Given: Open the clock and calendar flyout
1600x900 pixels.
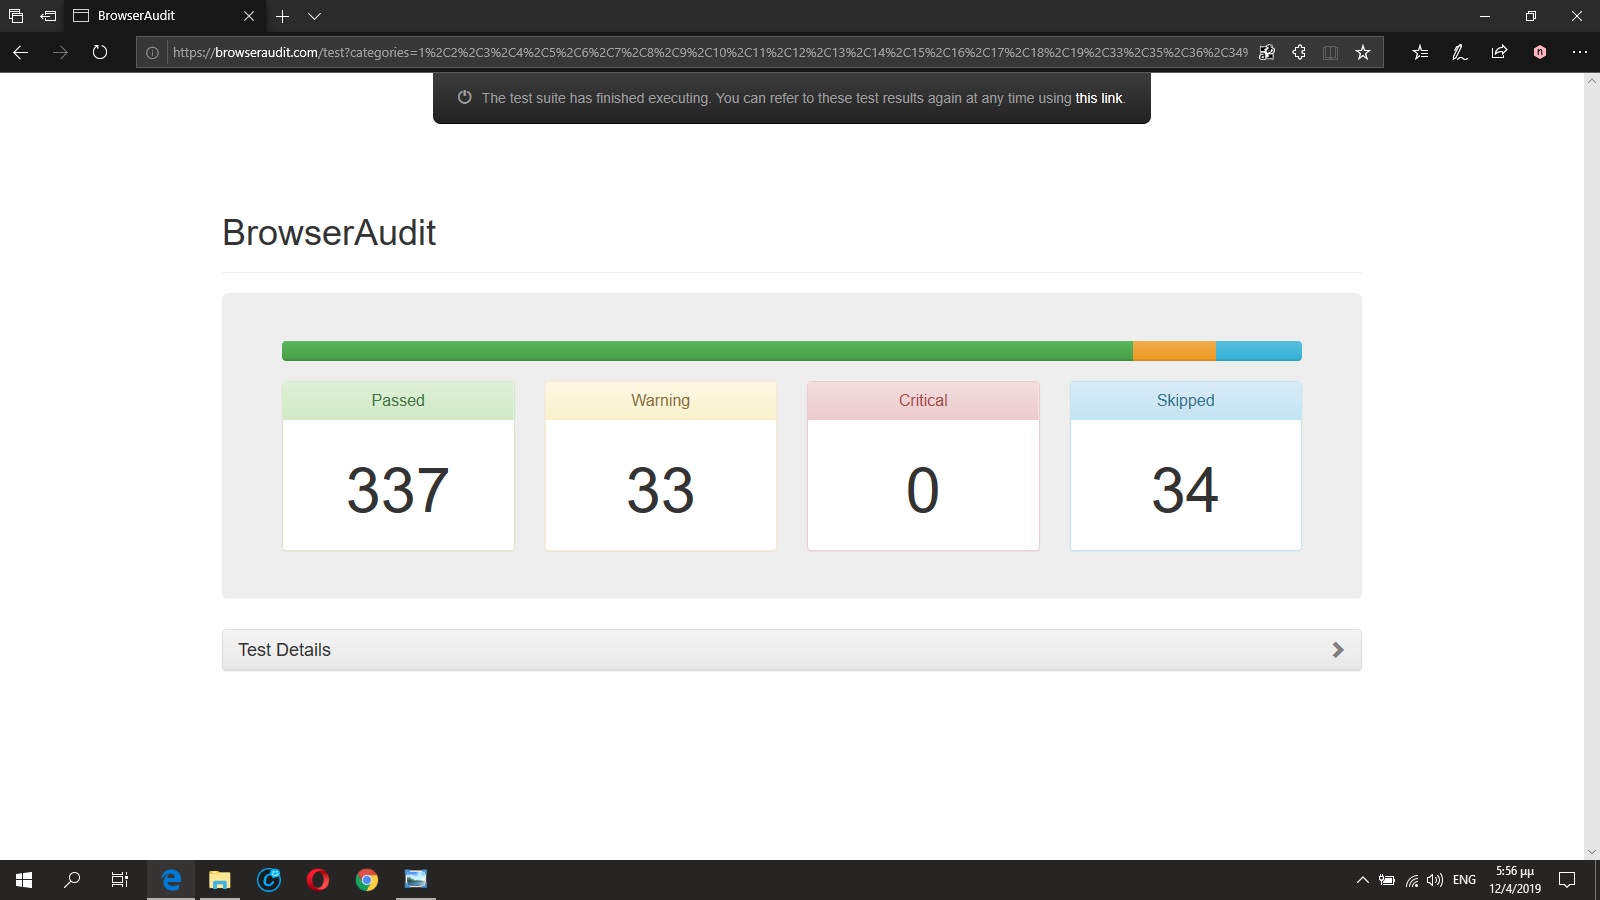Looking at the screenshot, I should point(1515,880).
